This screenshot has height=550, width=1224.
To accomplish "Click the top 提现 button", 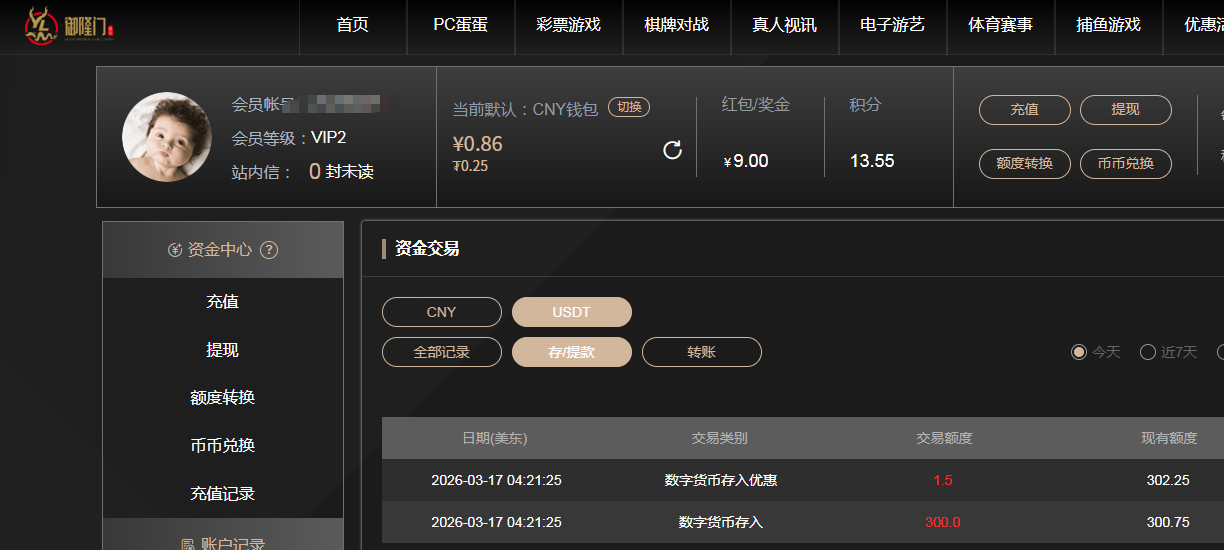I will click(x=1125, y=110).
